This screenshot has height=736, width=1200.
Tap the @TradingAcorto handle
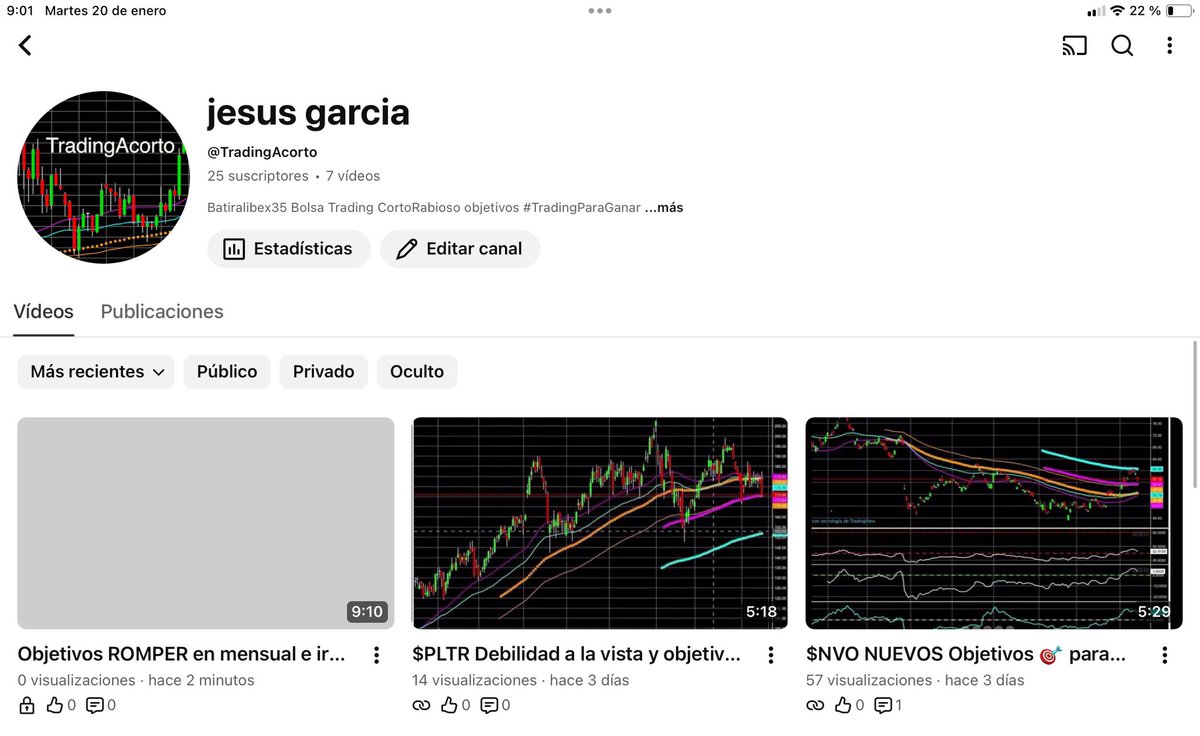click(262, 152)
